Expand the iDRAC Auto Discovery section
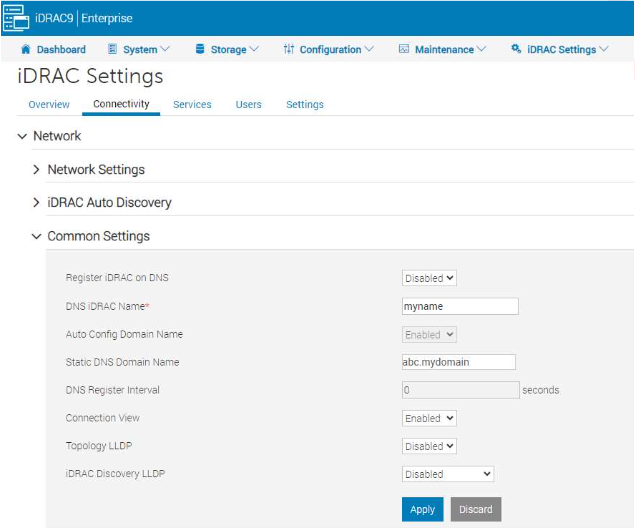This screenshot has width=635, height=528. click(x=37, y=203)
